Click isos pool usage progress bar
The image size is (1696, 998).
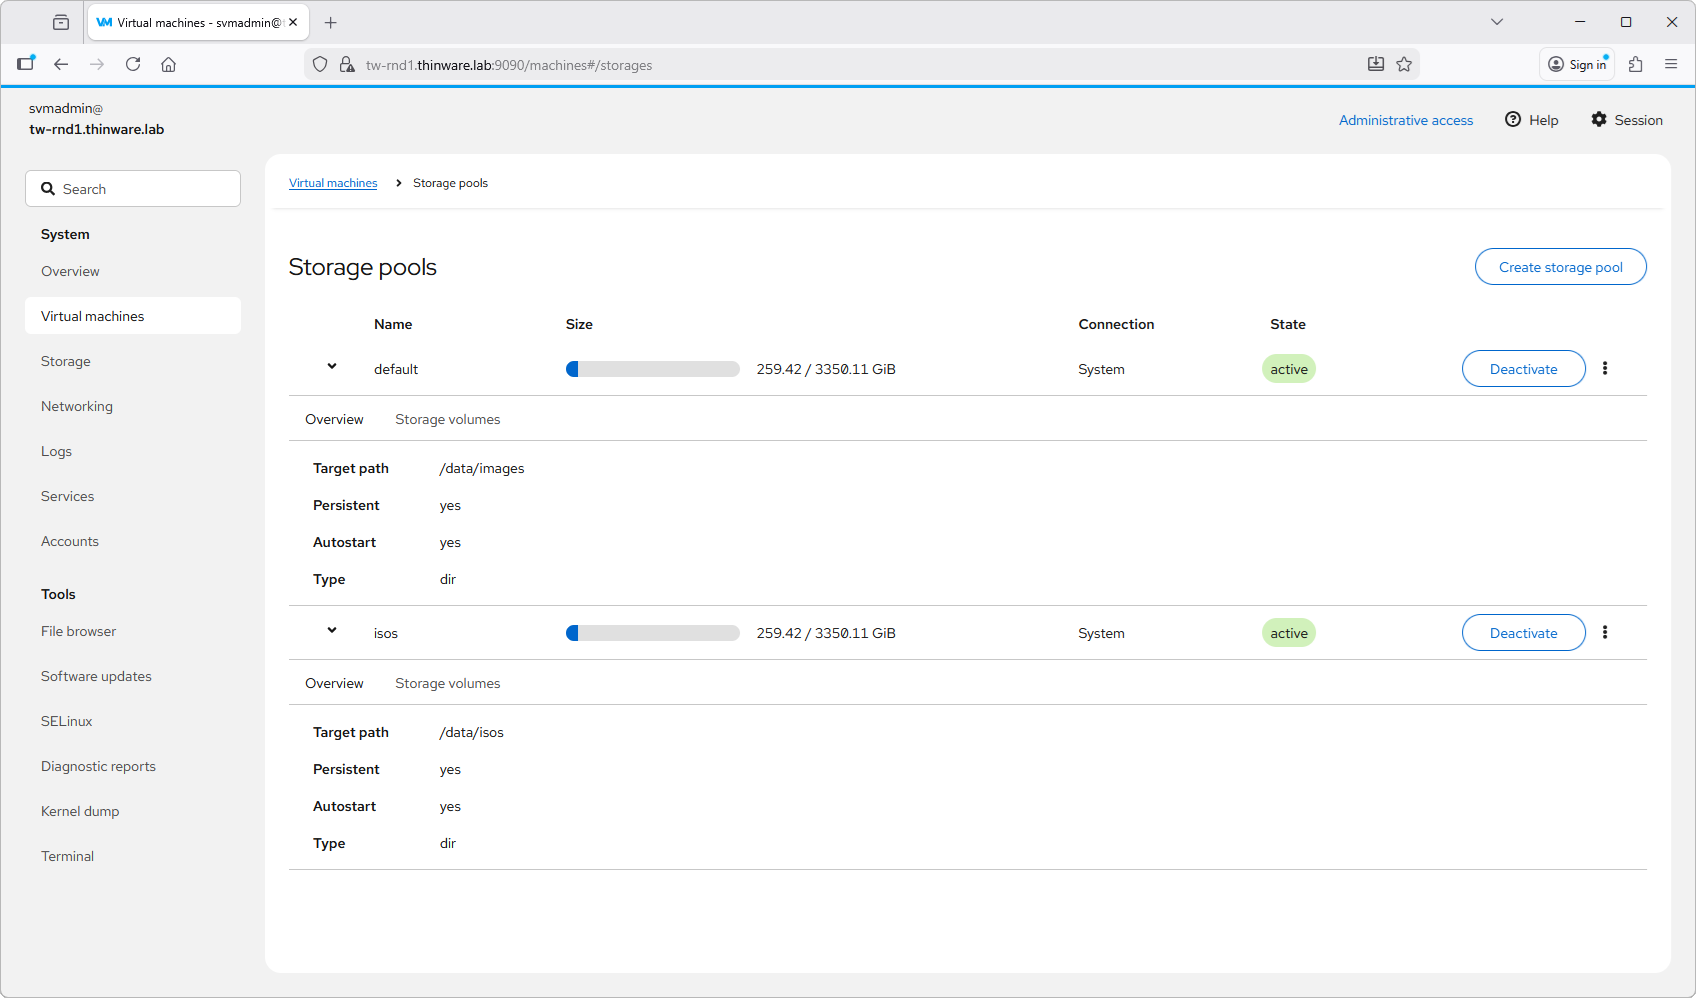[x=652, y=633]
